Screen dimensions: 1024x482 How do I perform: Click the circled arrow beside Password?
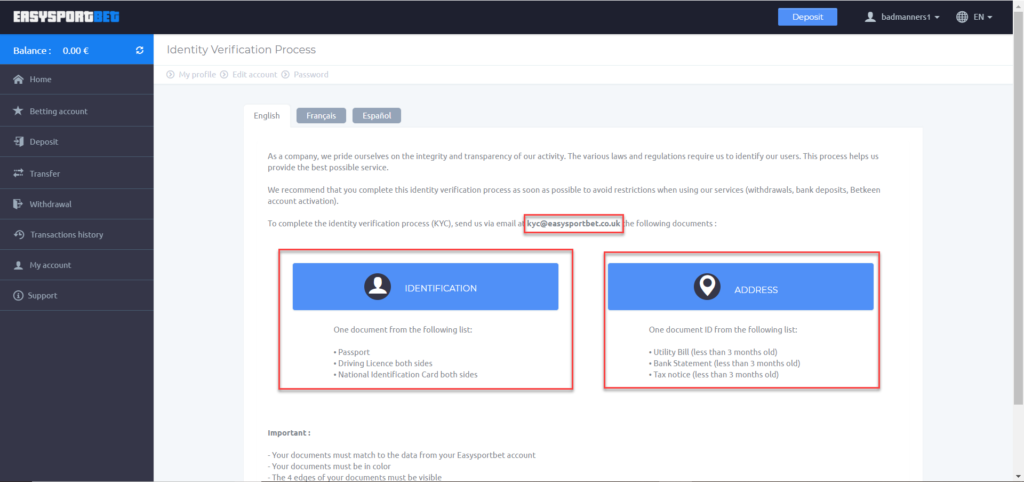[285, 74]
